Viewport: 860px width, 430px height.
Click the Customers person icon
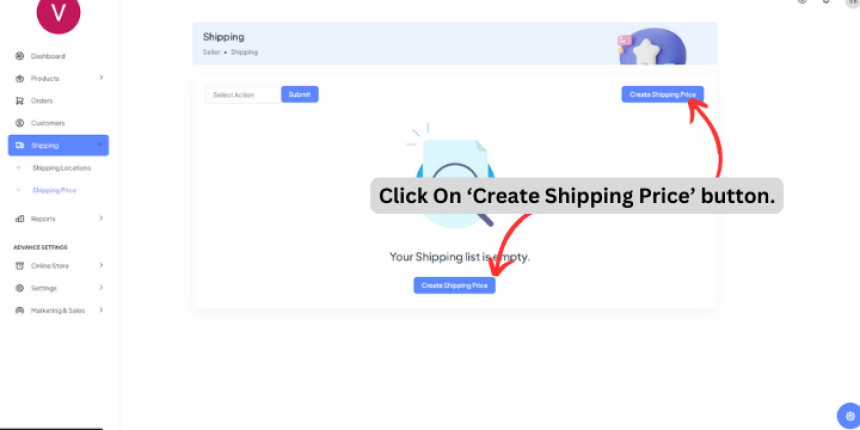20,123
